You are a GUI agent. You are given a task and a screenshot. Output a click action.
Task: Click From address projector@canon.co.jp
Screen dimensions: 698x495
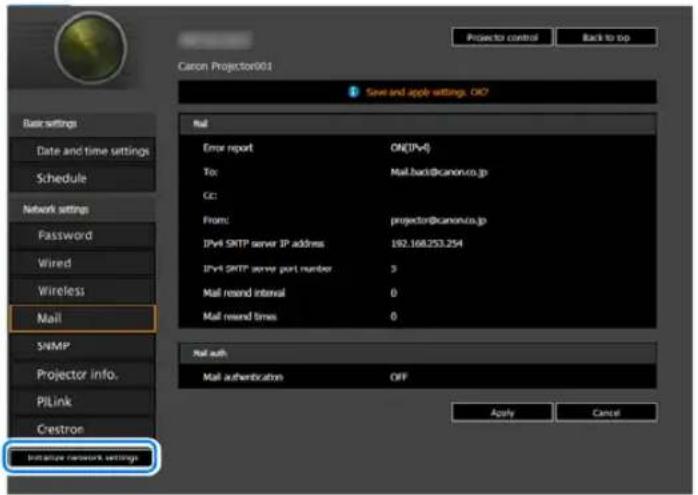tap(438, 220)
